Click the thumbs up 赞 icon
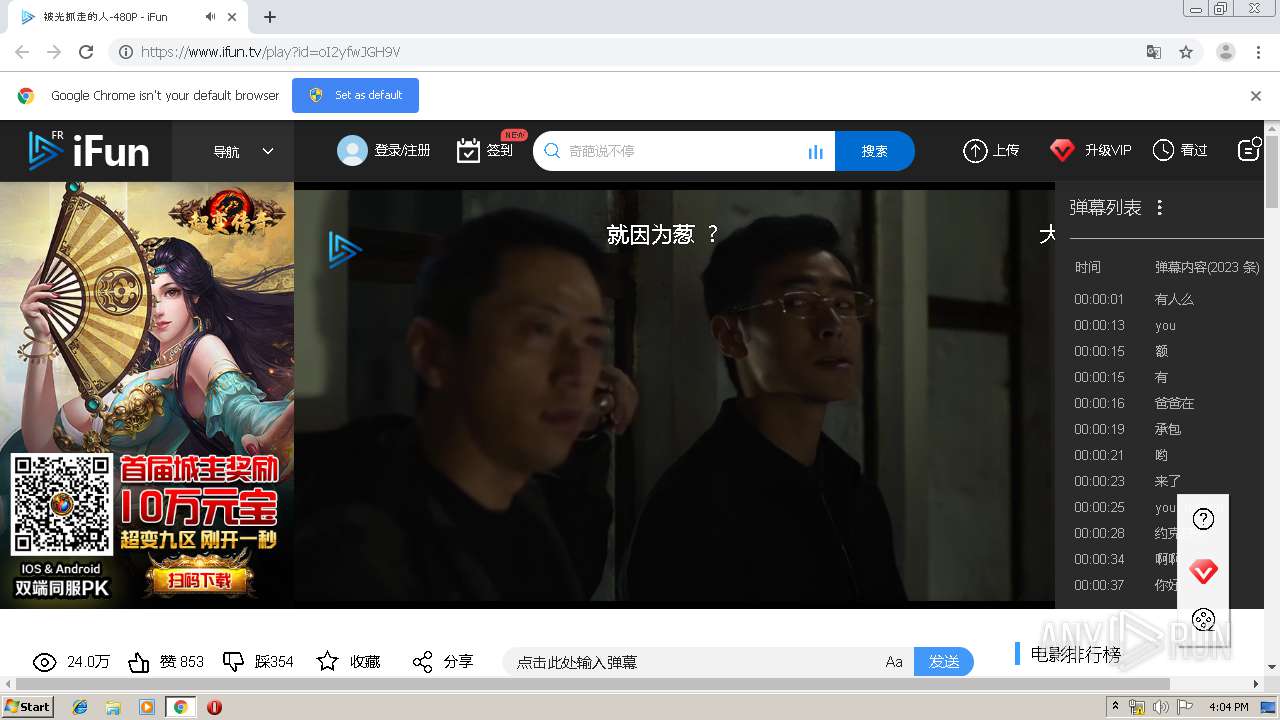1280x720 pixels. (x=139, y=662)
